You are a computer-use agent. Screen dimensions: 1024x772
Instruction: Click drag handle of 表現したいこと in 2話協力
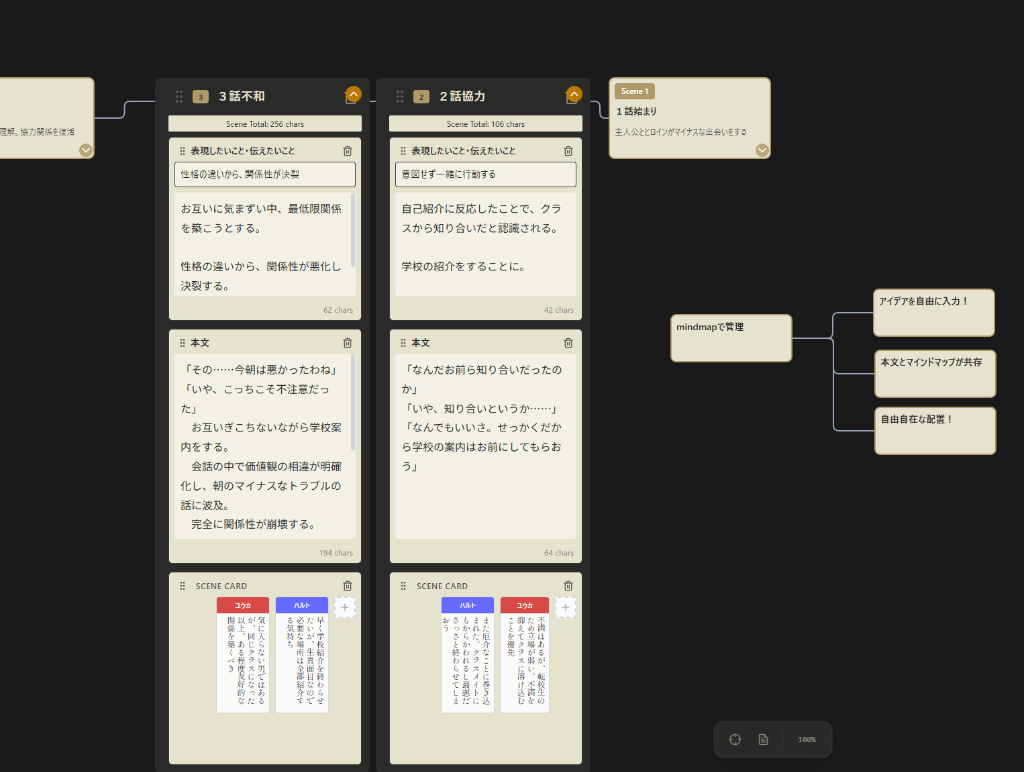click(x=403, y=151)
